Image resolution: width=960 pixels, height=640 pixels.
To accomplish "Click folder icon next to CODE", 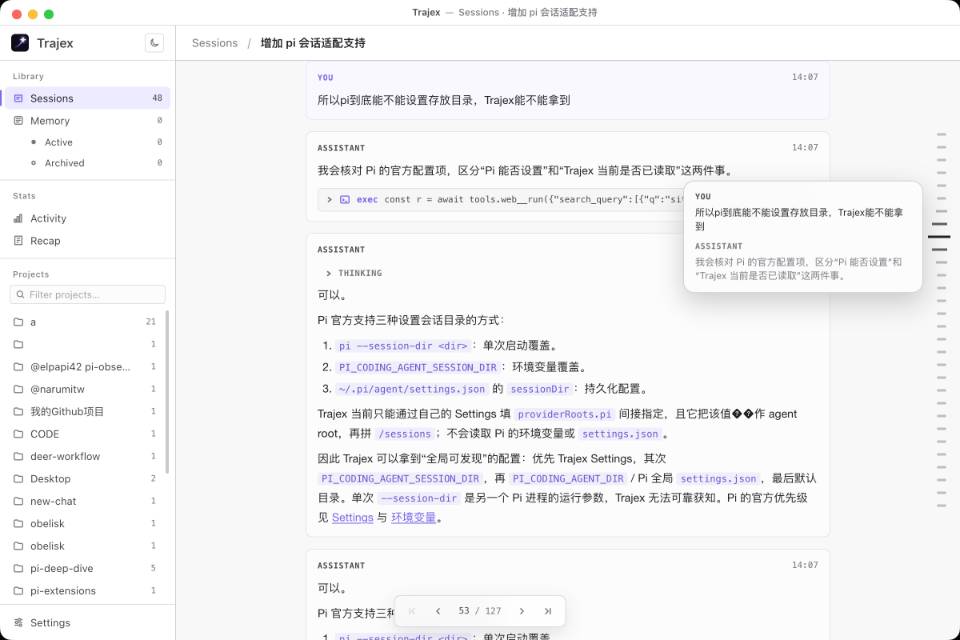I will tap(18, 434).
